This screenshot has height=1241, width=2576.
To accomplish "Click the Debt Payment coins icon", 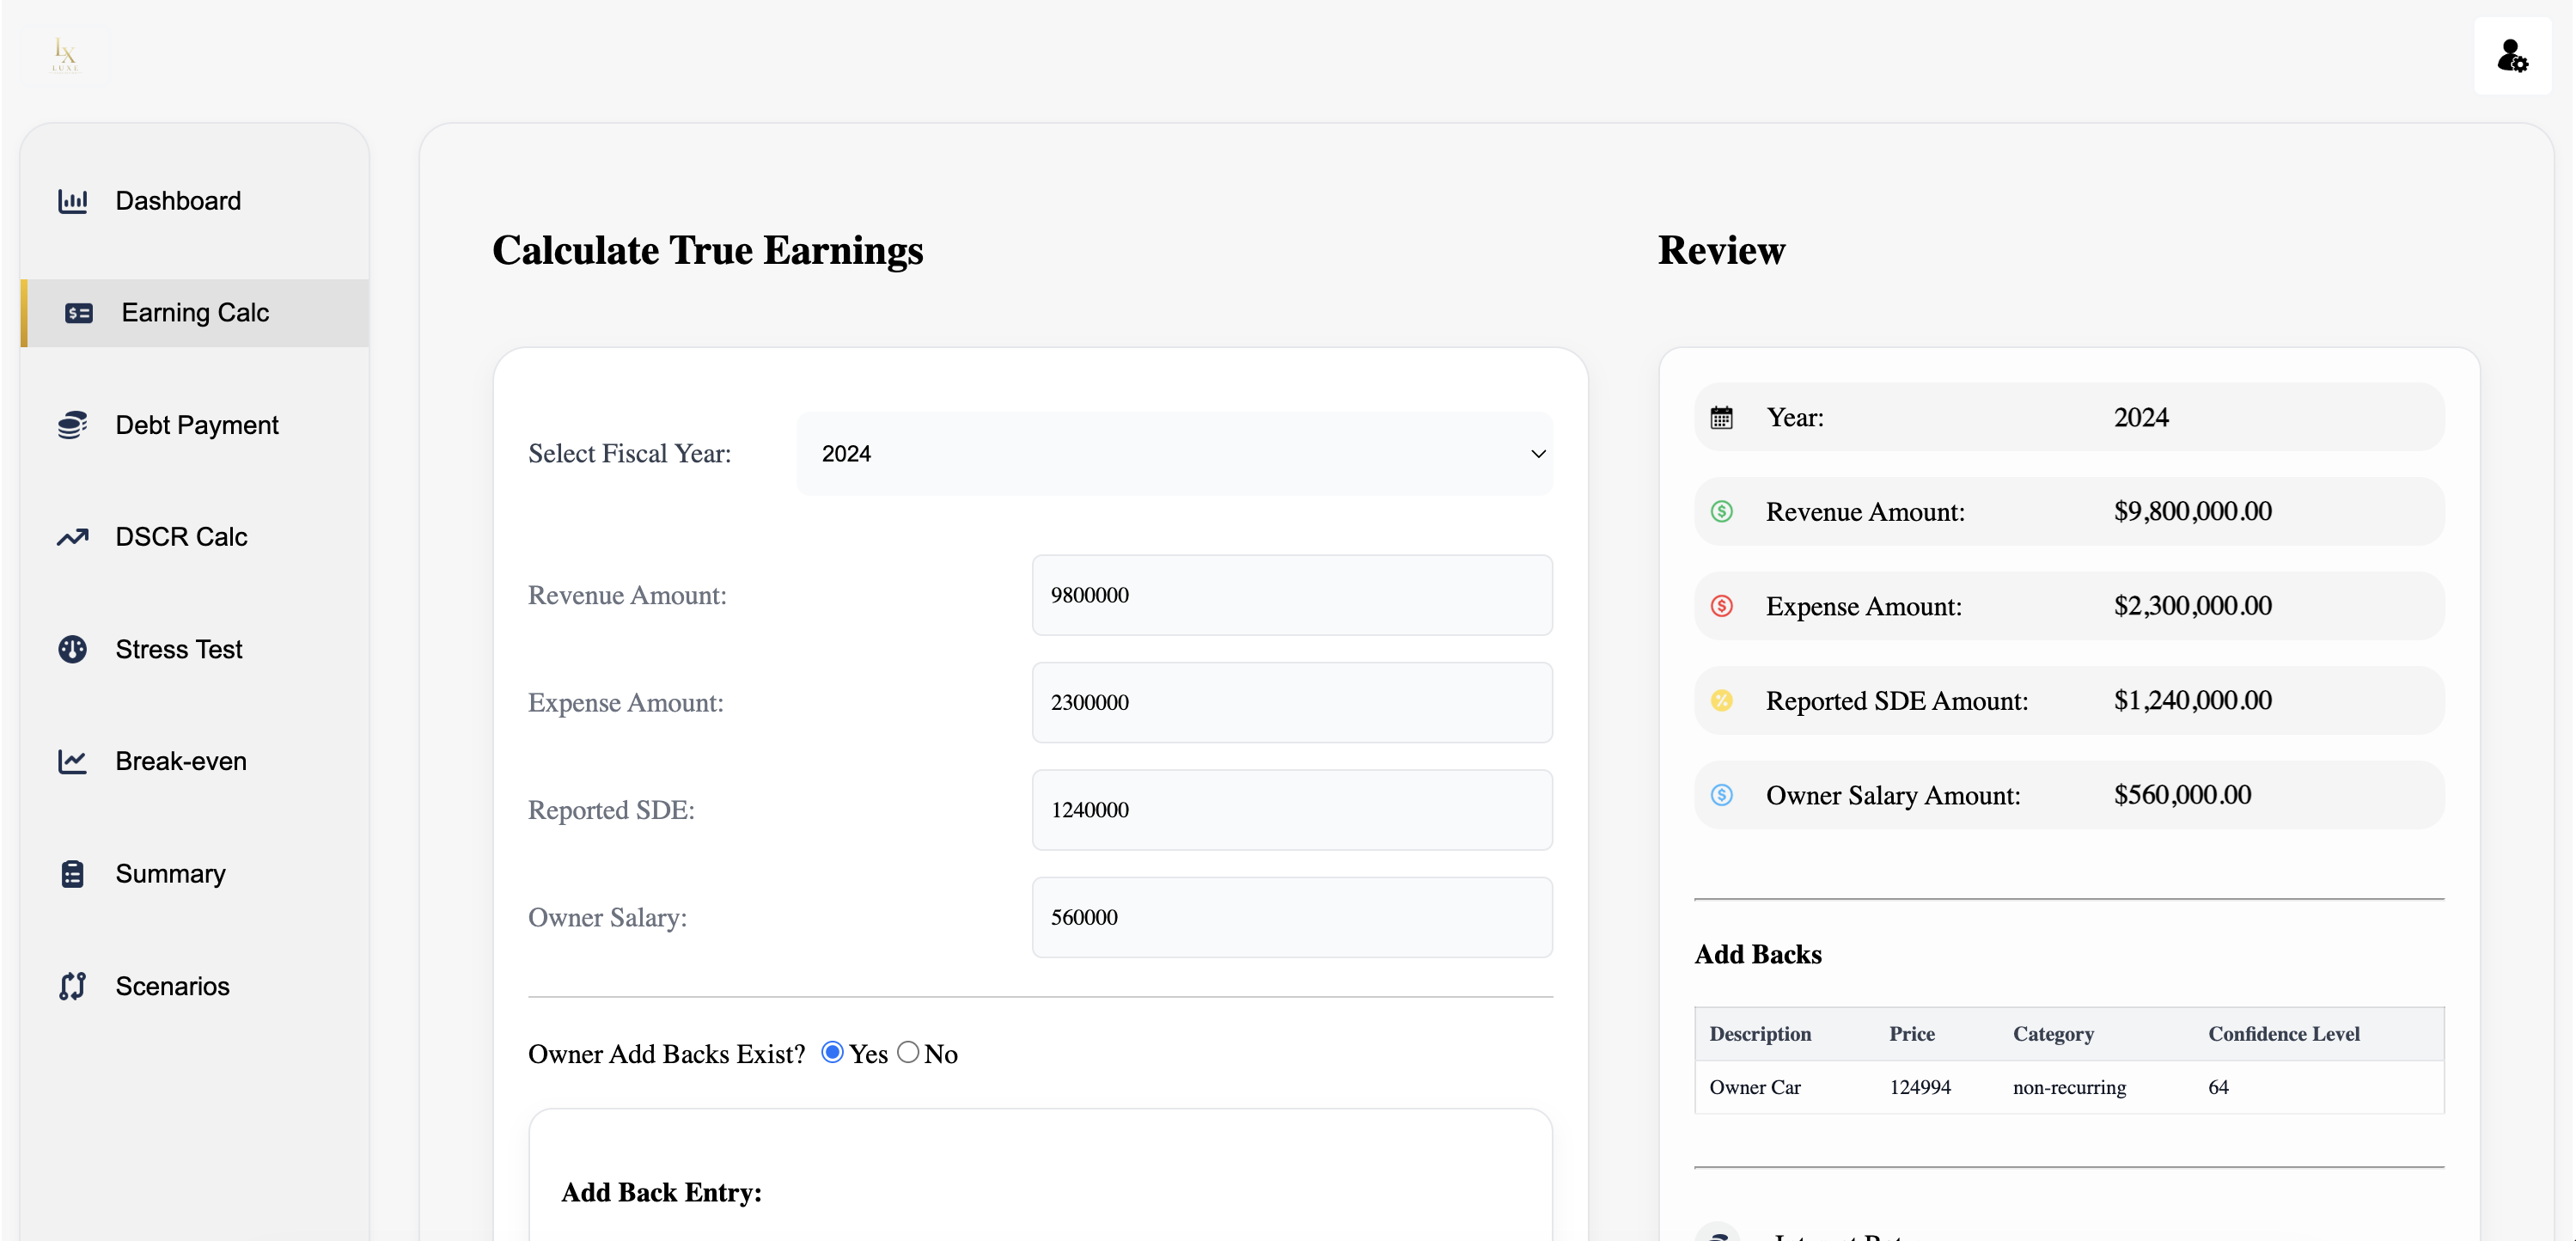I will (x=72, y=425).
